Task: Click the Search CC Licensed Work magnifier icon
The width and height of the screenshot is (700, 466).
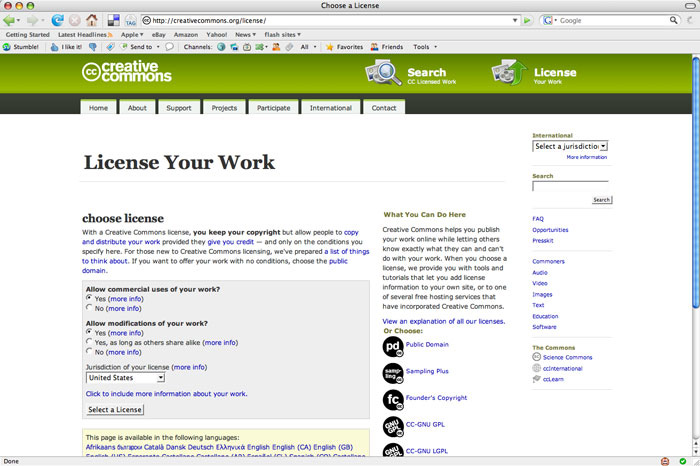Action: [384, 73]
